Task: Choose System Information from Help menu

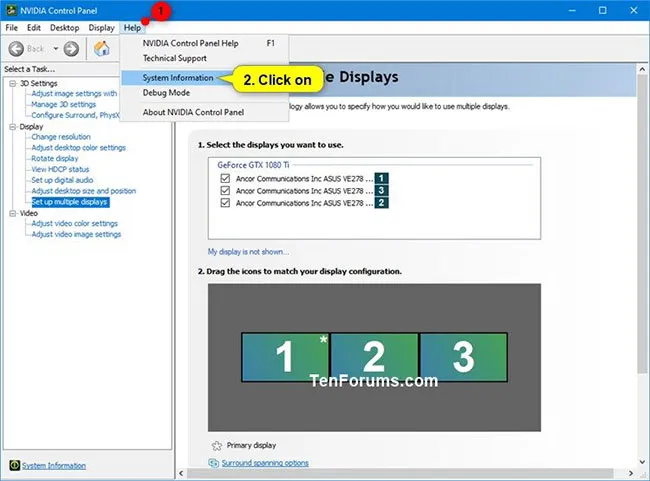Action: pos(177,77)
